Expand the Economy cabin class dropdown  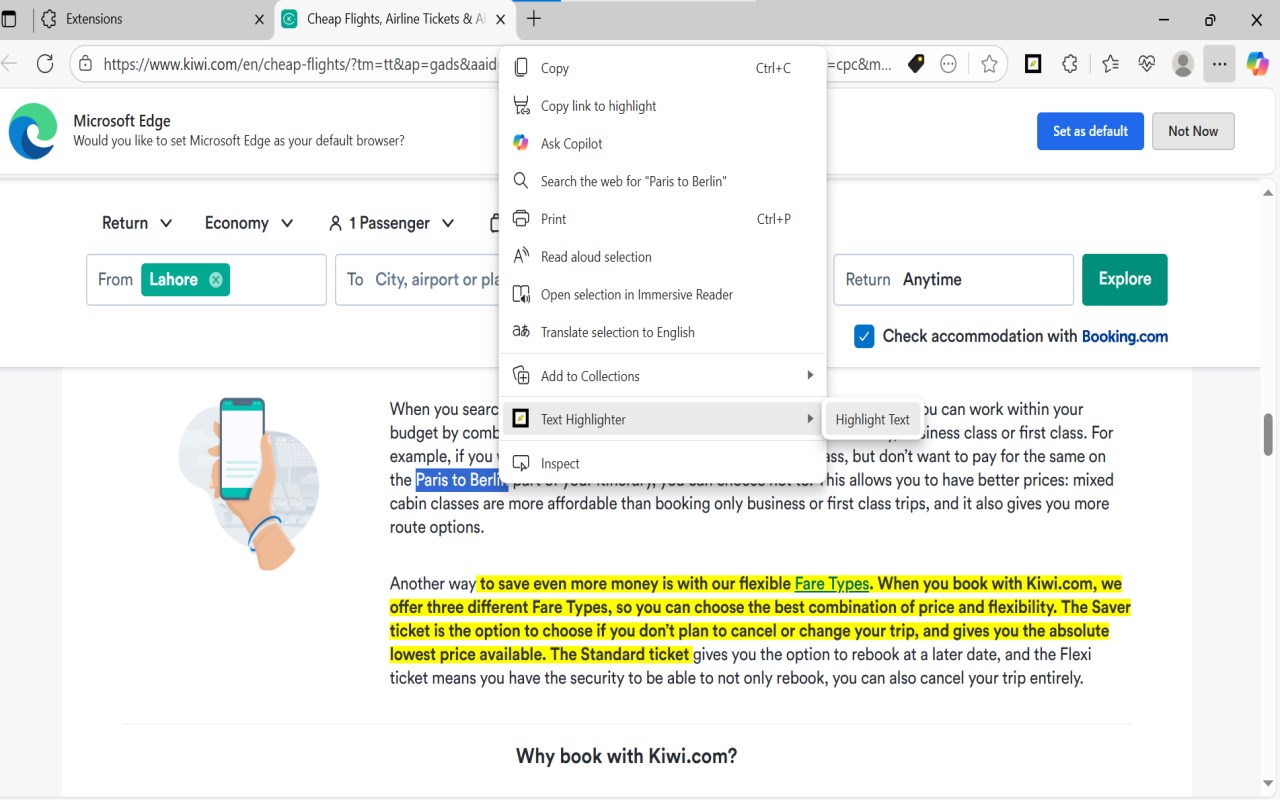pos(249,223)
